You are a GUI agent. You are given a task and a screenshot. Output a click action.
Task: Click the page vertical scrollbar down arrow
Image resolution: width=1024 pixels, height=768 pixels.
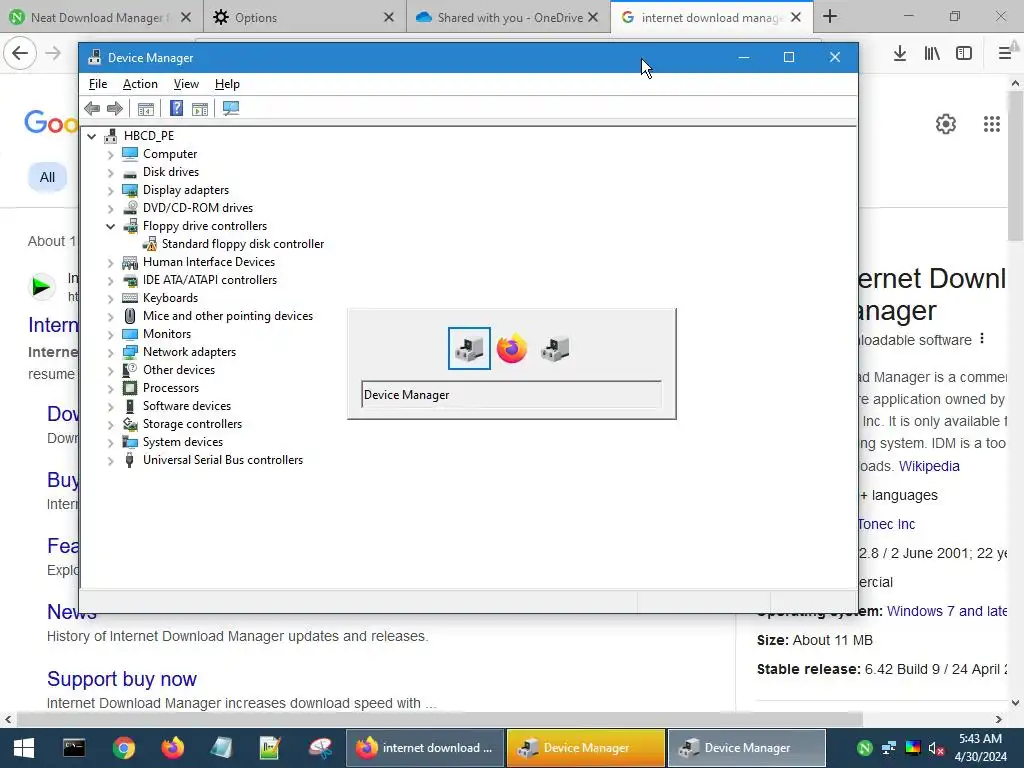point(1015,703)
